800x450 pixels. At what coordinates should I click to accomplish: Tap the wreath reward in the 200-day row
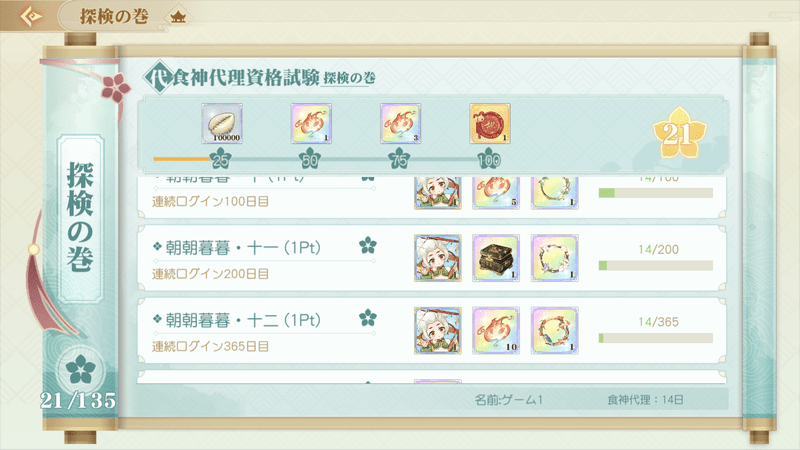click(x=555, y=258)
